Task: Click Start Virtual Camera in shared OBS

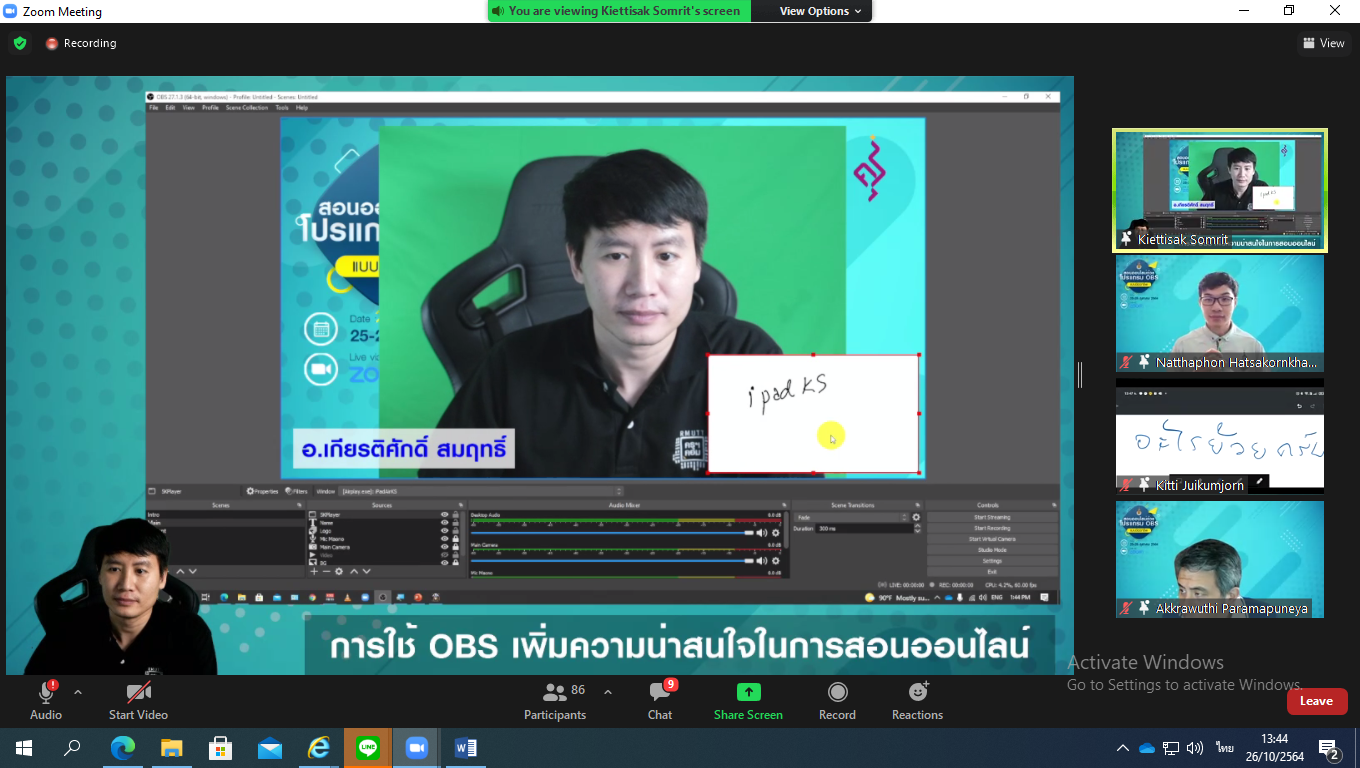Action: coord(992,539)
